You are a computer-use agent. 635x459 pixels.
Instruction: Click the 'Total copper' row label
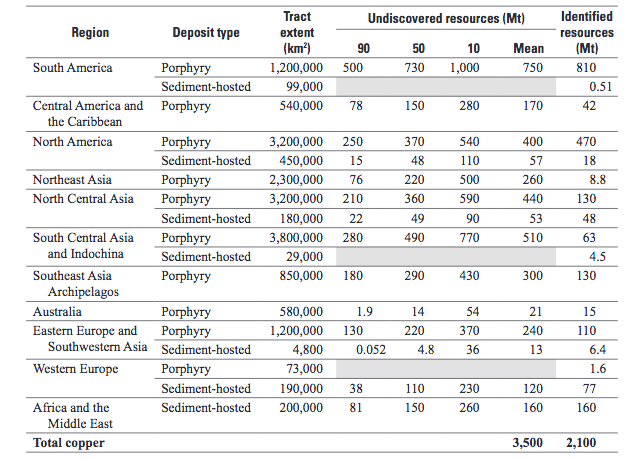tap(69, 442)
